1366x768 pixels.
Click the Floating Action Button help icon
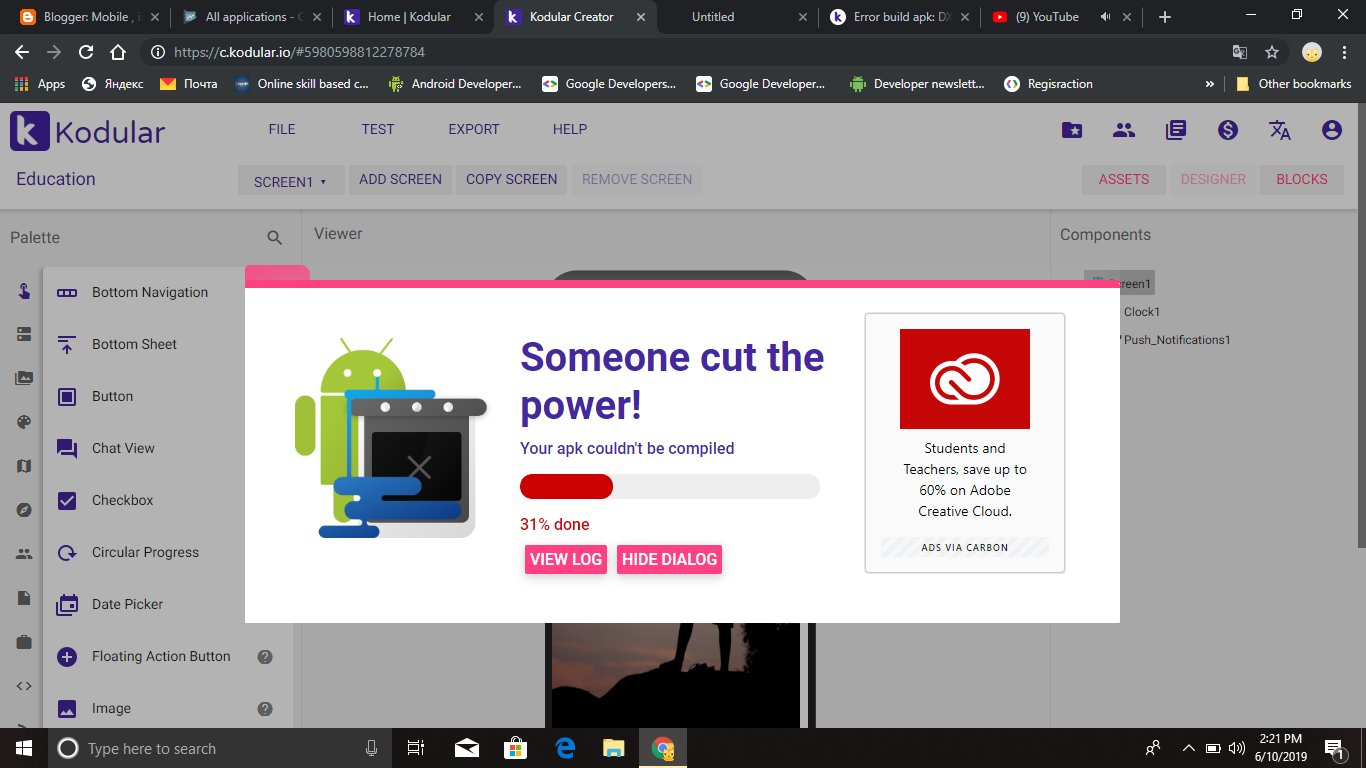(x=265, y=657)
